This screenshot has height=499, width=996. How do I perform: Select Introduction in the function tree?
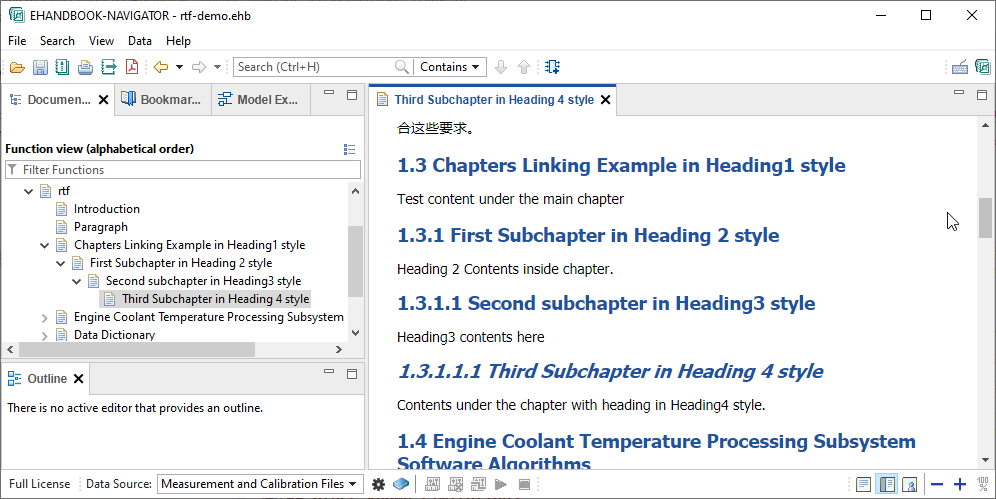[106, 209]
